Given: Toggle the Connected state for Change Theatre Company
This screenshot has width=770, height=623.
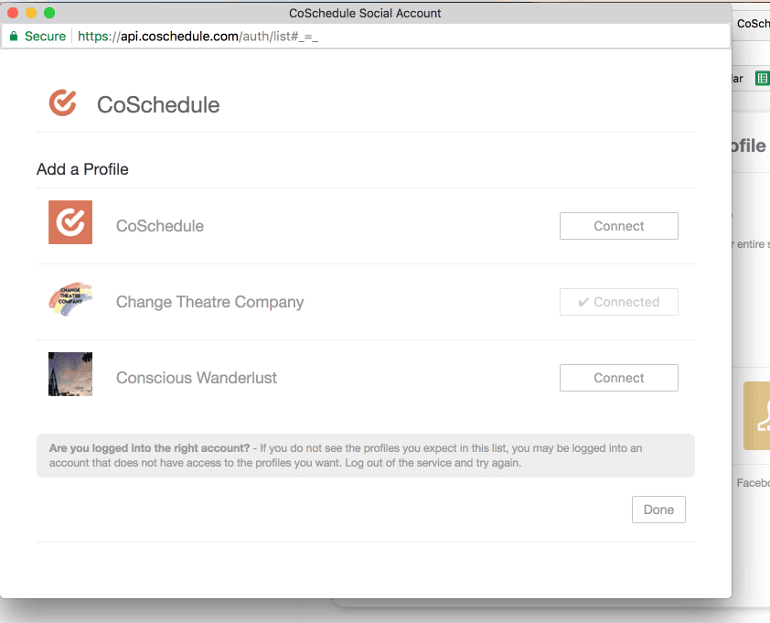Looking at the screenshot, I should [618, 302].
